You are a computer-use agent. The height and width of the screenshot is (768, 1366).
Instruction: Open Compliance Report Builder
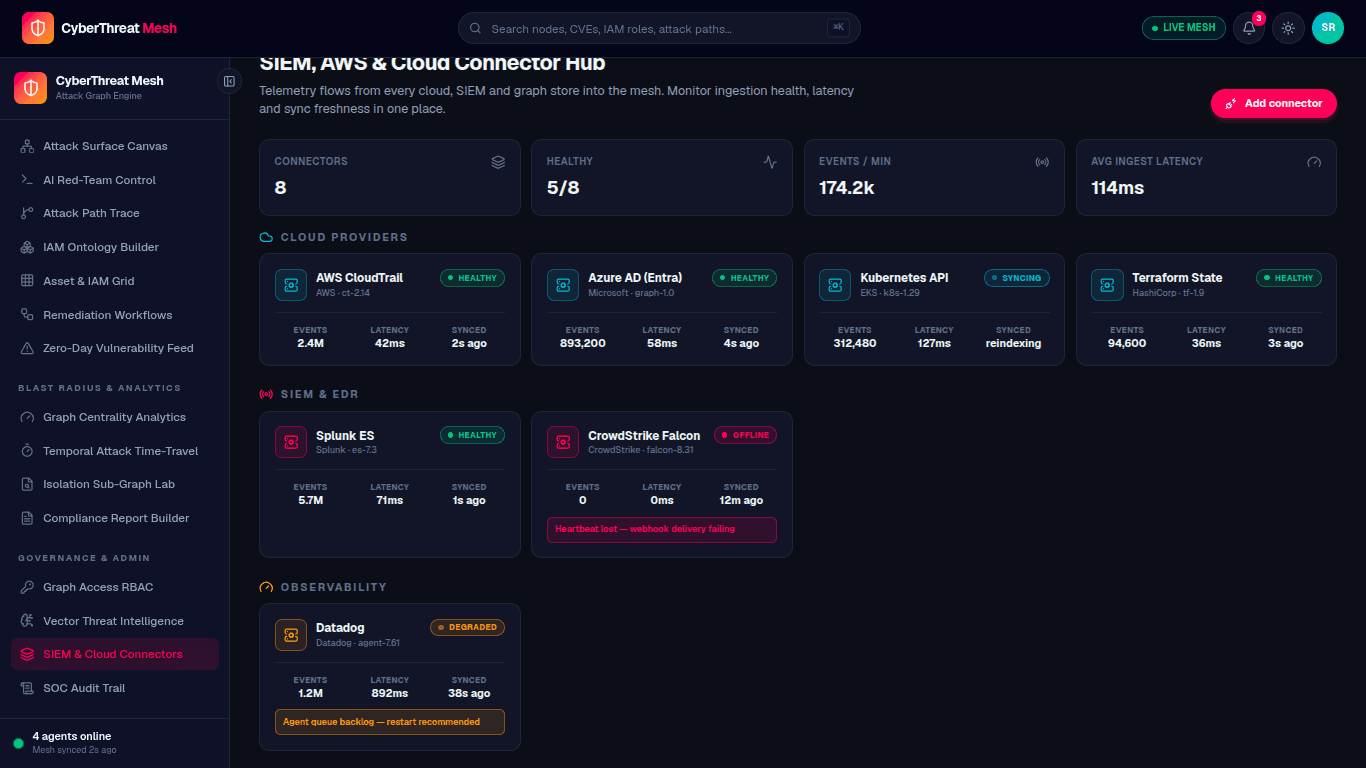tap(115, 518)
